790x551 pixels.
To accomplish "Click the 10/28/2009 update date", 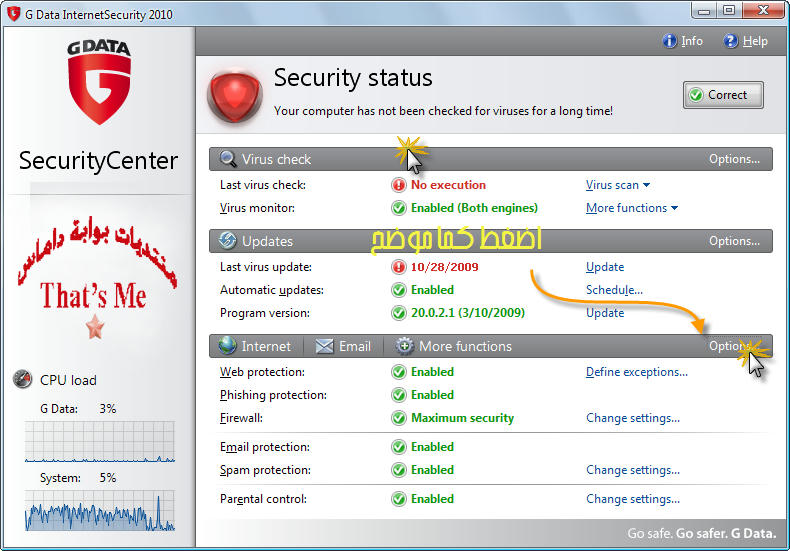I will (x=444, y=267).
